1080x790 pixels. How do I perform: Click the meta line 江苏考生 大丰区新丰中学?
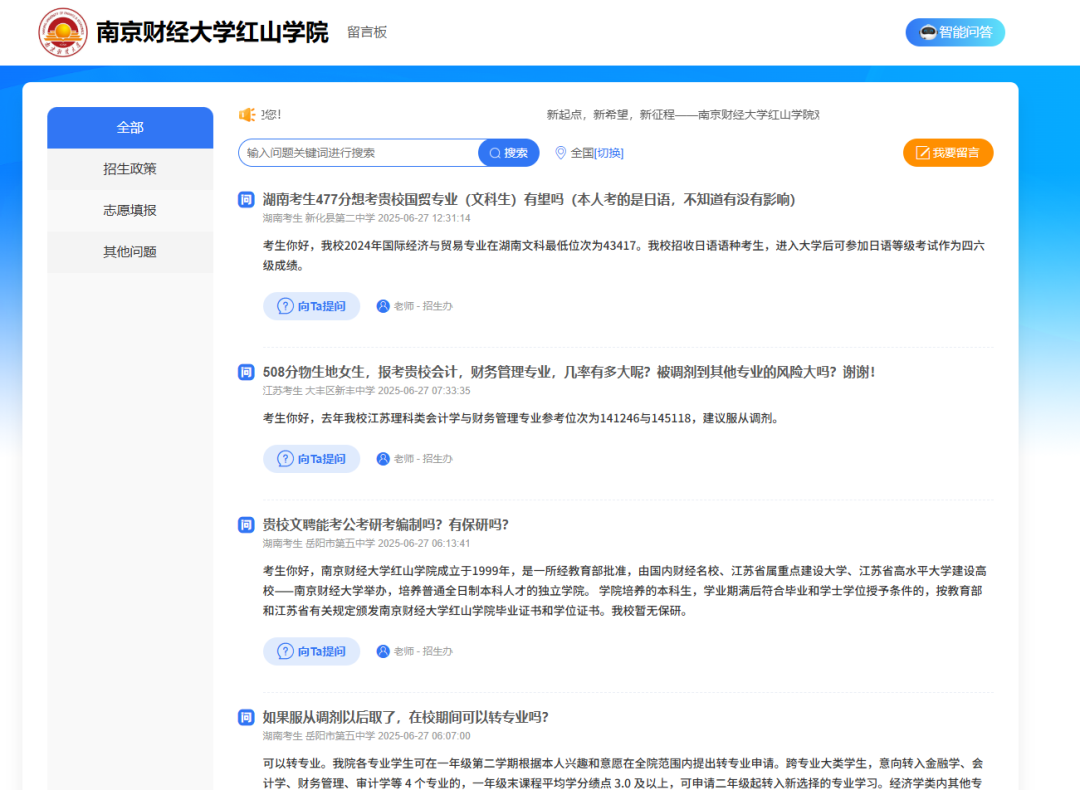(x=319, y=391)
